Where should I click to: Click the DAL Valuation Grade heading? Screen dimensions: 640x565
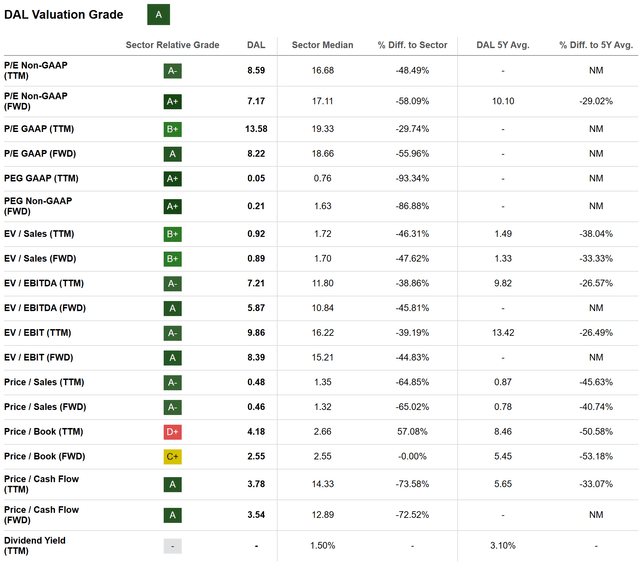click(64, 15)
